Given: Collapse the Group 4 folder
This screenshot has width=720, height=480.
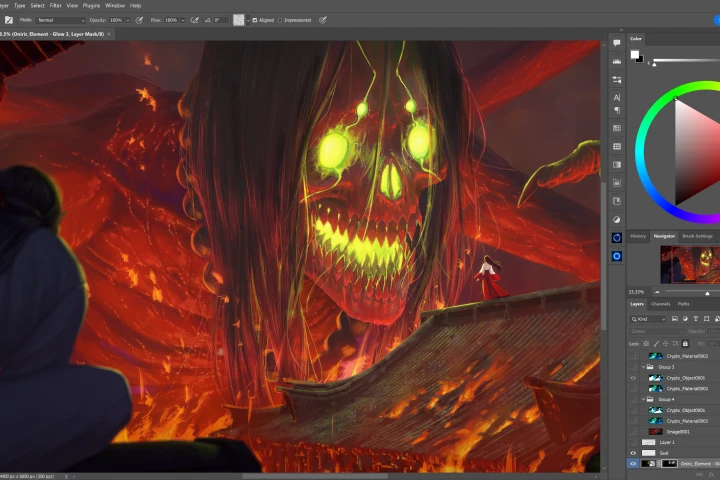Looking at the screenshot, I should 643,399.
